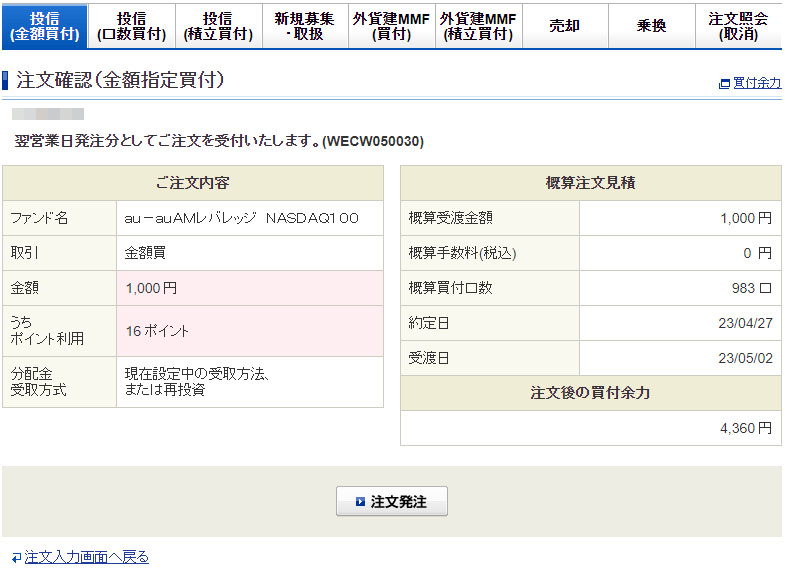Open 外貨建MMF(買付) tab
This screenshot has width=785, height=570.
[391, 26]
